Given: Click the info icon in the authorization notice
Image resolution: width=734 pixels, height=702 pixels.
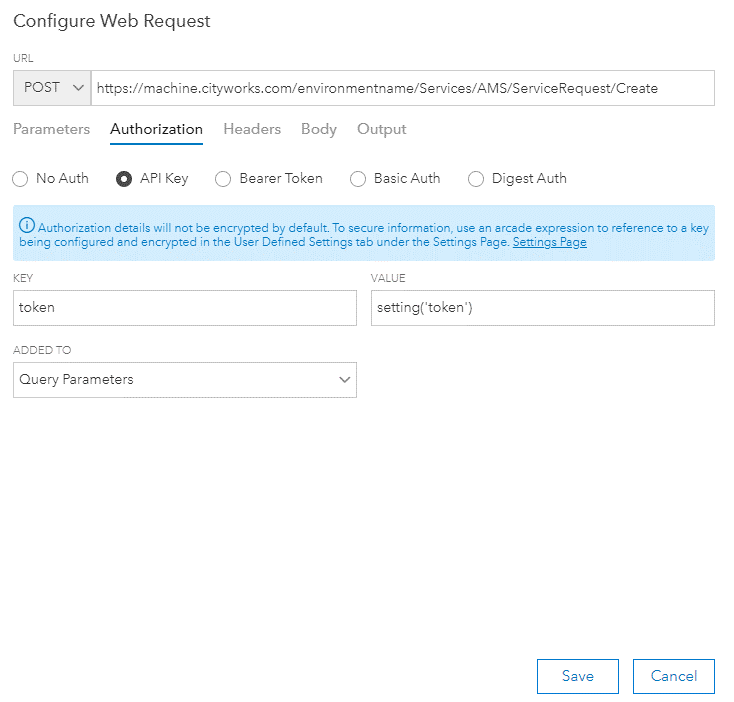Looking at the screenshot, I should (x=27, y=226).
